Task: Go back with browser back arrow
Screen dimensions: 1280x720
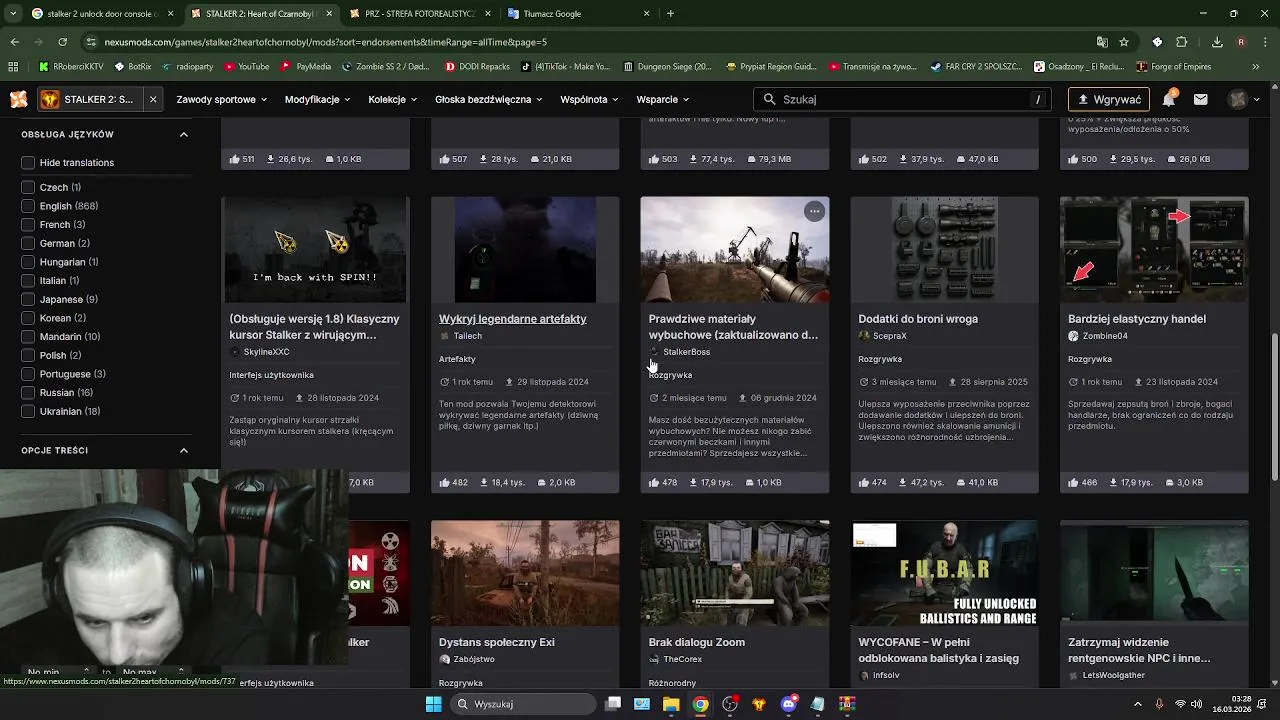Action: pos(14,42)
